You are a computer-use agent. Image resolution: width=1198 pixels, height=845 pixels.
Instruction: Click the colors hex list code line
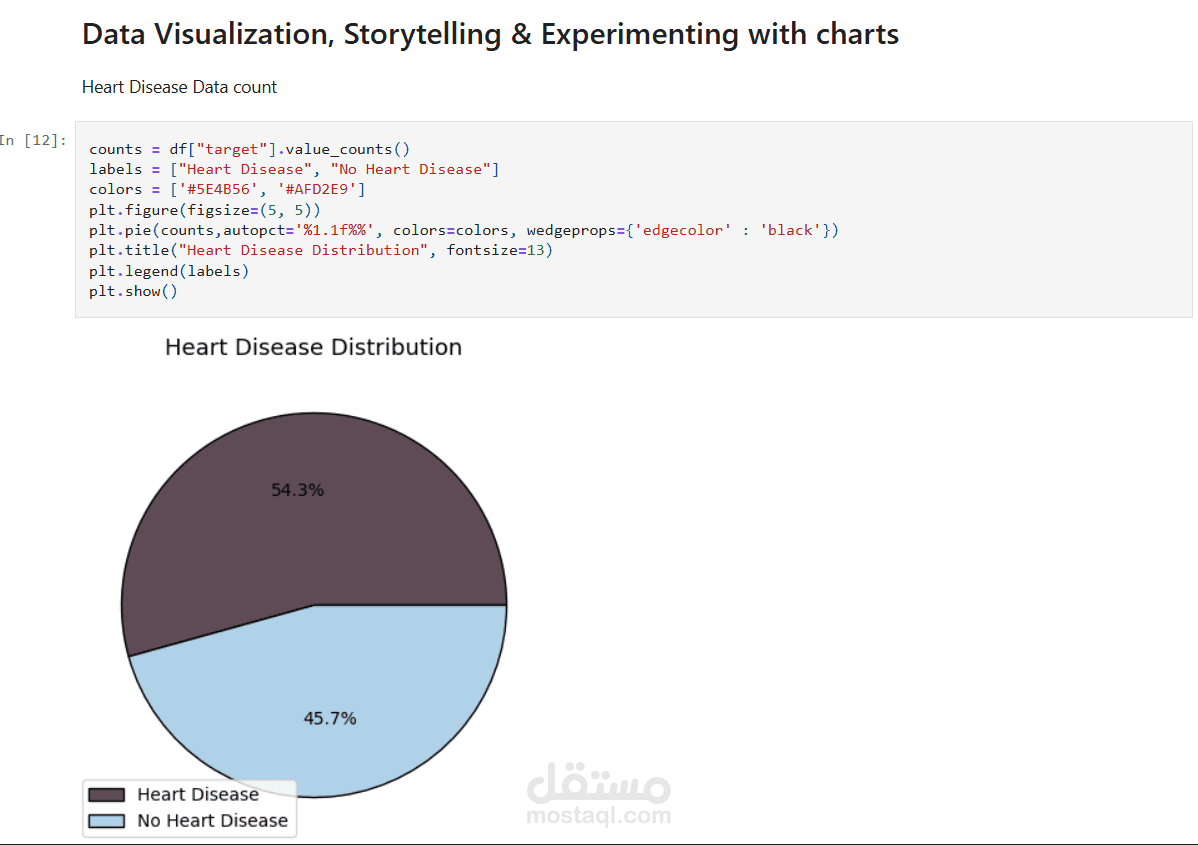(x=227, y=189)
